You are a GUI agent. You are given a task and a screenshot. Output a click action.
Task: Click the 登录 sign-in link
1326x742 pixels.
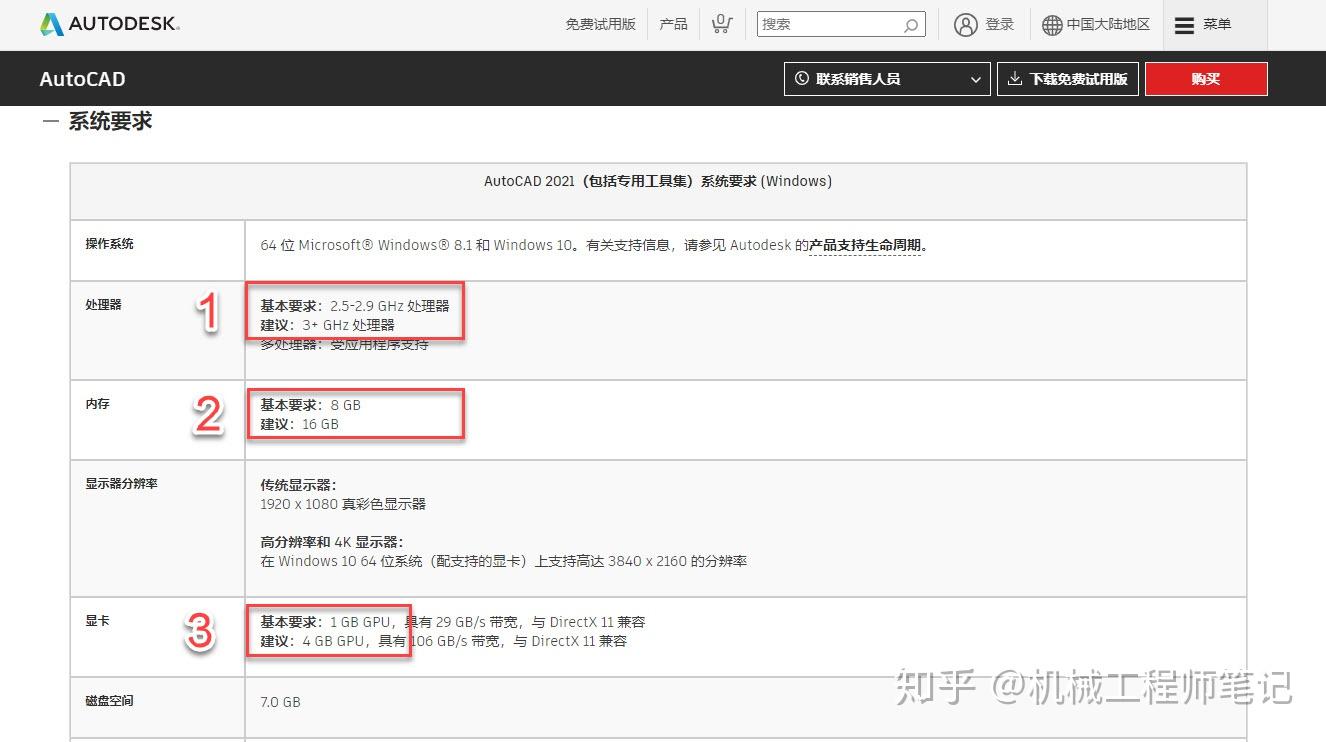[999, 25]
